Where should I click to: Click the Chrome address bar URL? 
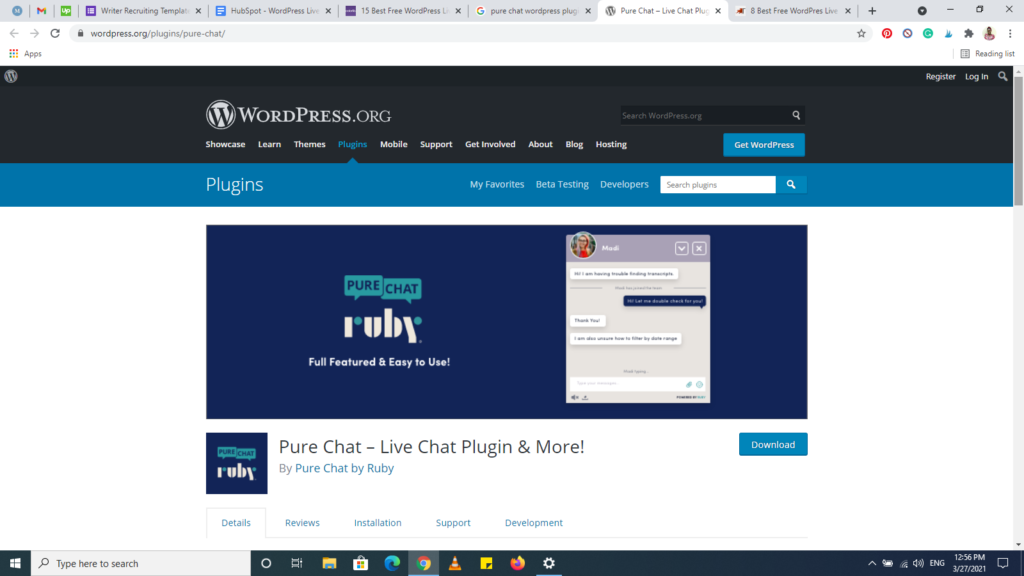[x=157, y=33]
